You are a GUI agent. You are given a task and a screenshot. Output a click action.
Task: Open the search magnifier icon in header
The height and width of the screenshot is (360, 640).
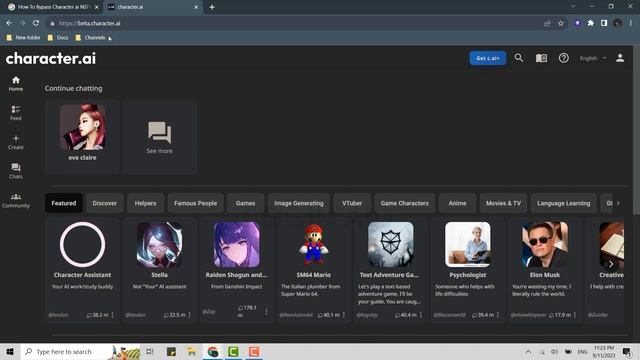tap(518, 58)
